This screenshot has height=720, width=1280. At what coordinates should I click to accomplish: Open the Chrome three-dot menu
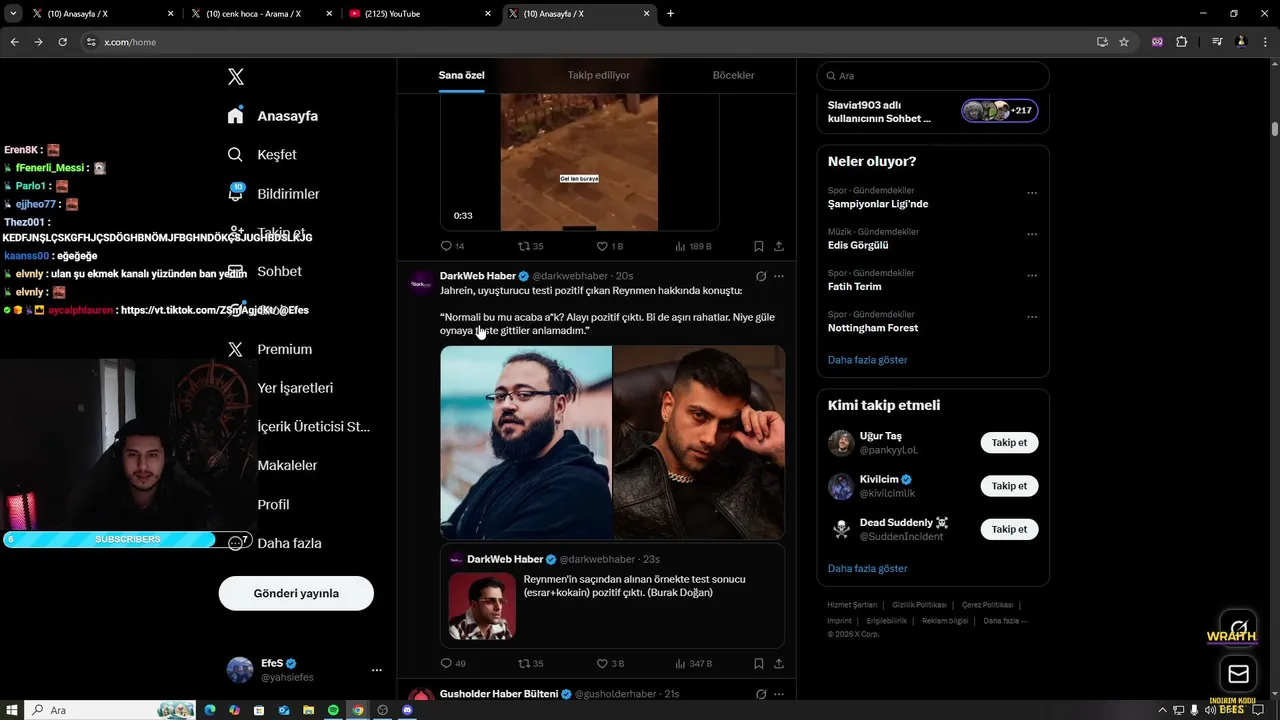point(1266,42)
